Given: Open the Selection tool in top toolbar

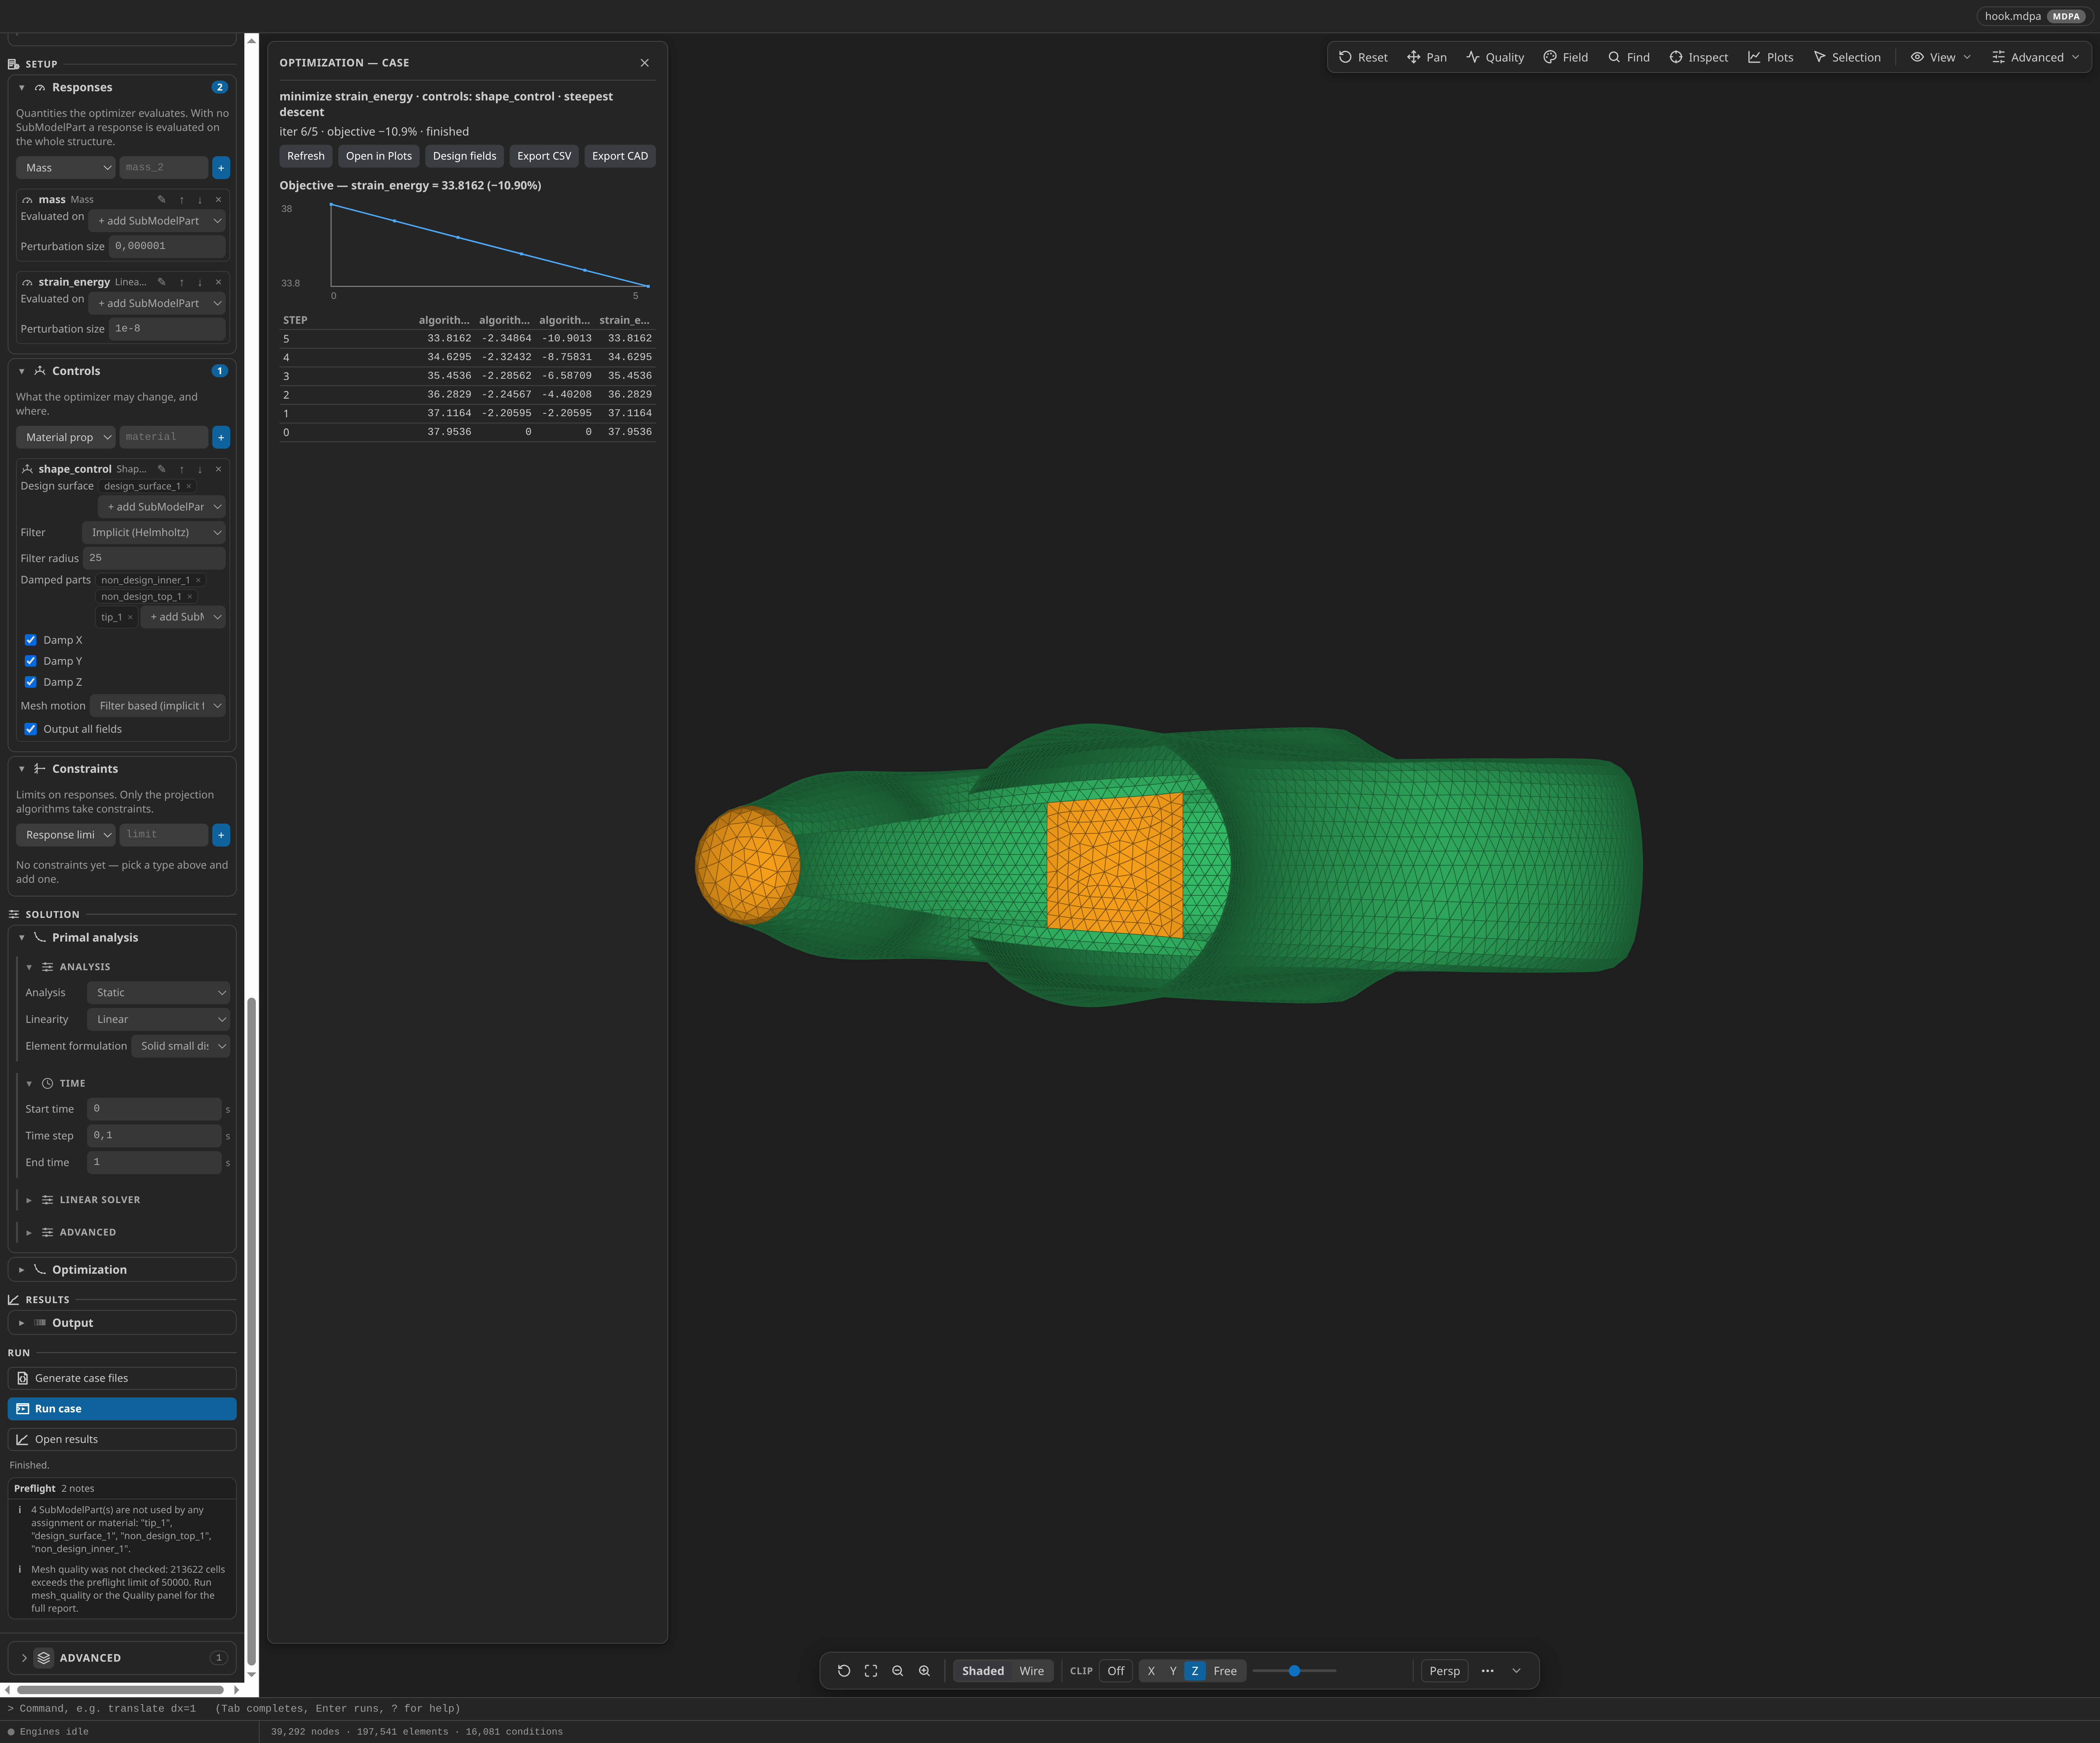Looking at the screenshot, I should pyautogui.click(x=1847, y=57).
